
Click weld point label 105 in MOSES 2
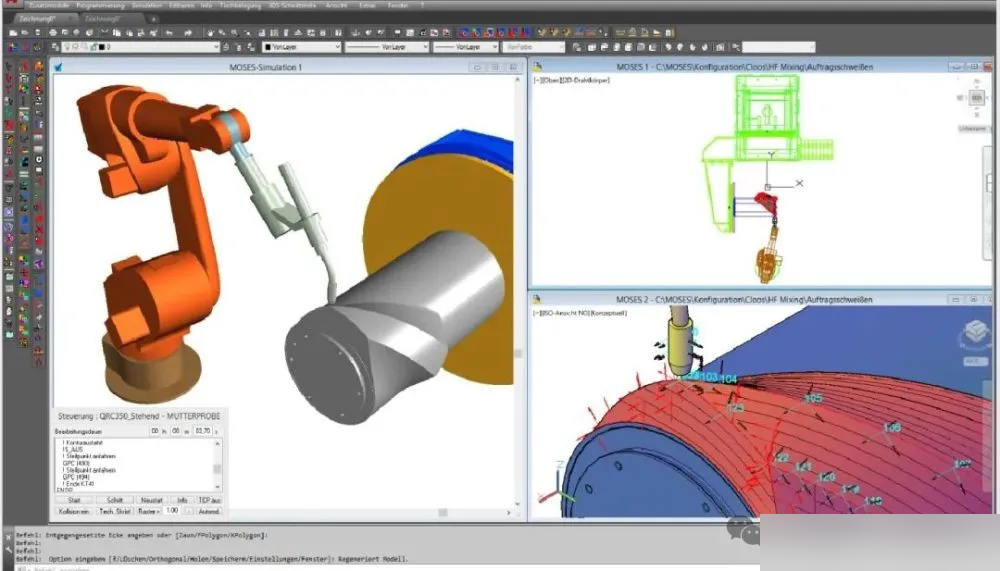click(812, 398)
